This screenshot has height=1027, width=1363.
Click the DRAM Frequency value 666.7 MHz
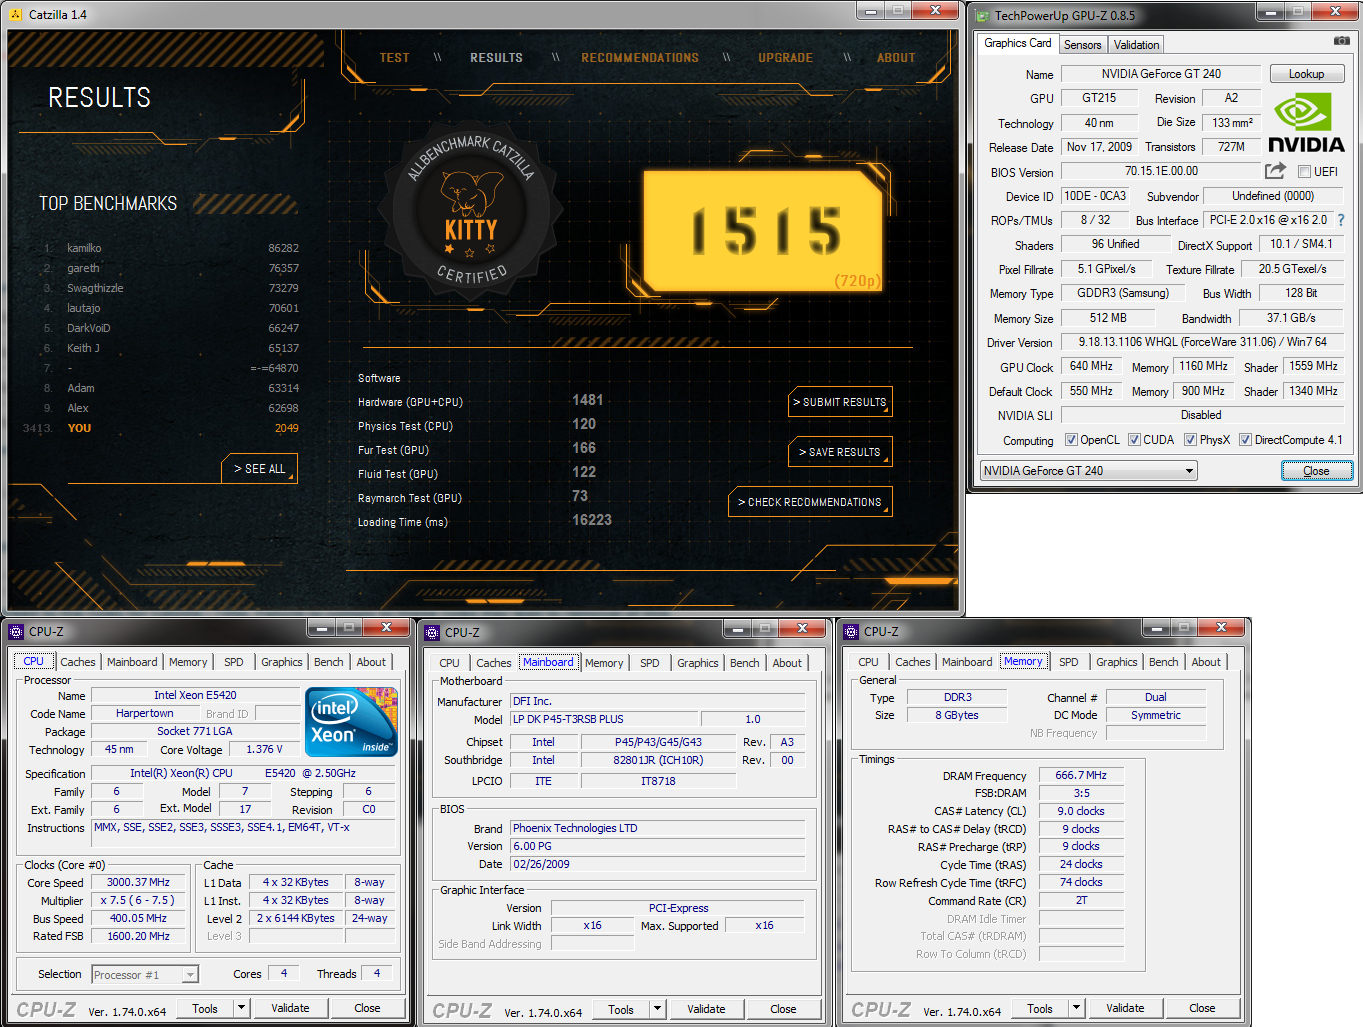1081,775
